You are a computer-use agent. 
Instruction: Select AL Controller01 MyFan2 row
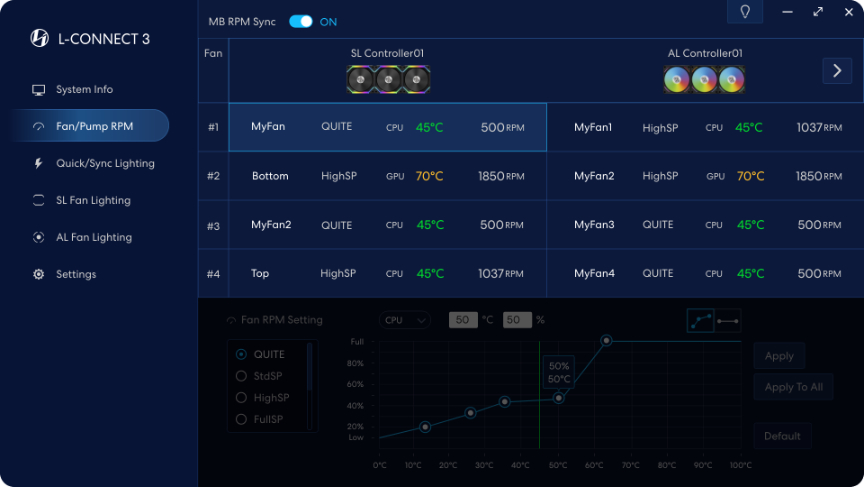705,176
